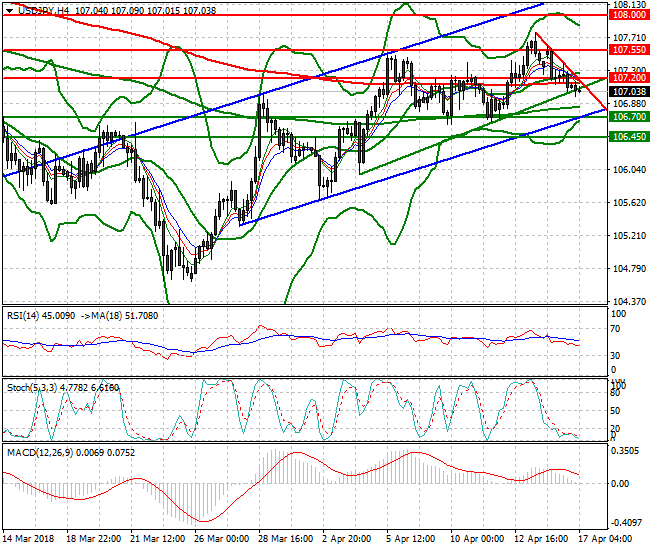
Task: Click the 21 Mar 12:00 time label
Action: click(x=158, y=539)
